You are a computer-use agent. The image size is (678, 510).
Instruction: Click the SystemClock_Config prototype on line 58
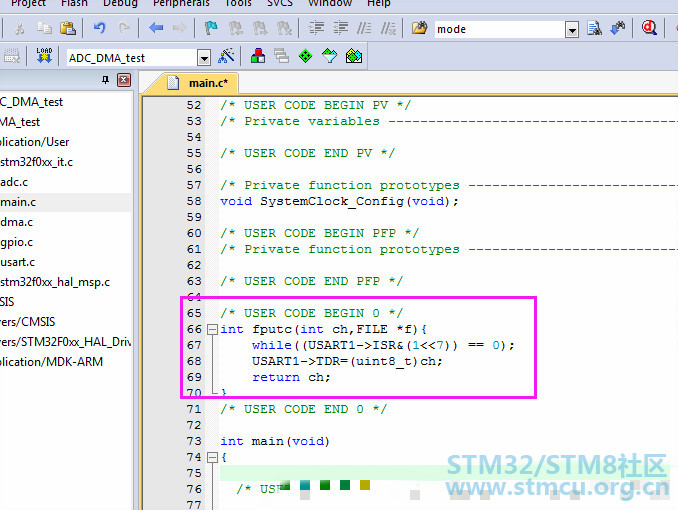[x=339, y=201]
